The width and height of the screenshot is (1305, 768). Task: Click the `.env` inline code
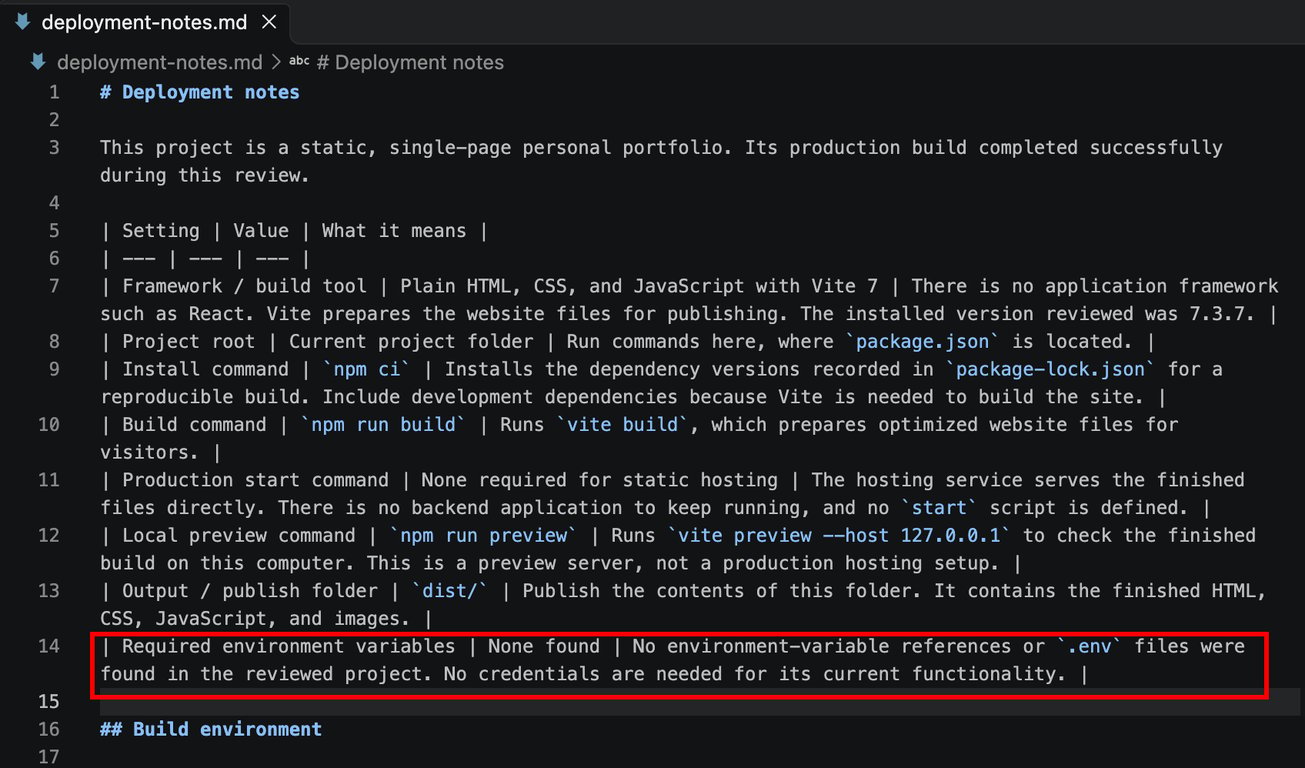click(x=1090, y=647)
